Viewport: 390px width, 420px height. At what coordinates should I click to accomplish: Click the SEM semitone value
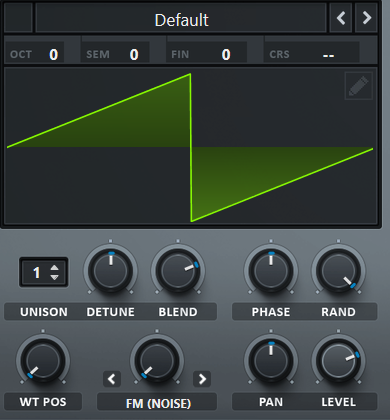tap(134, 54)
